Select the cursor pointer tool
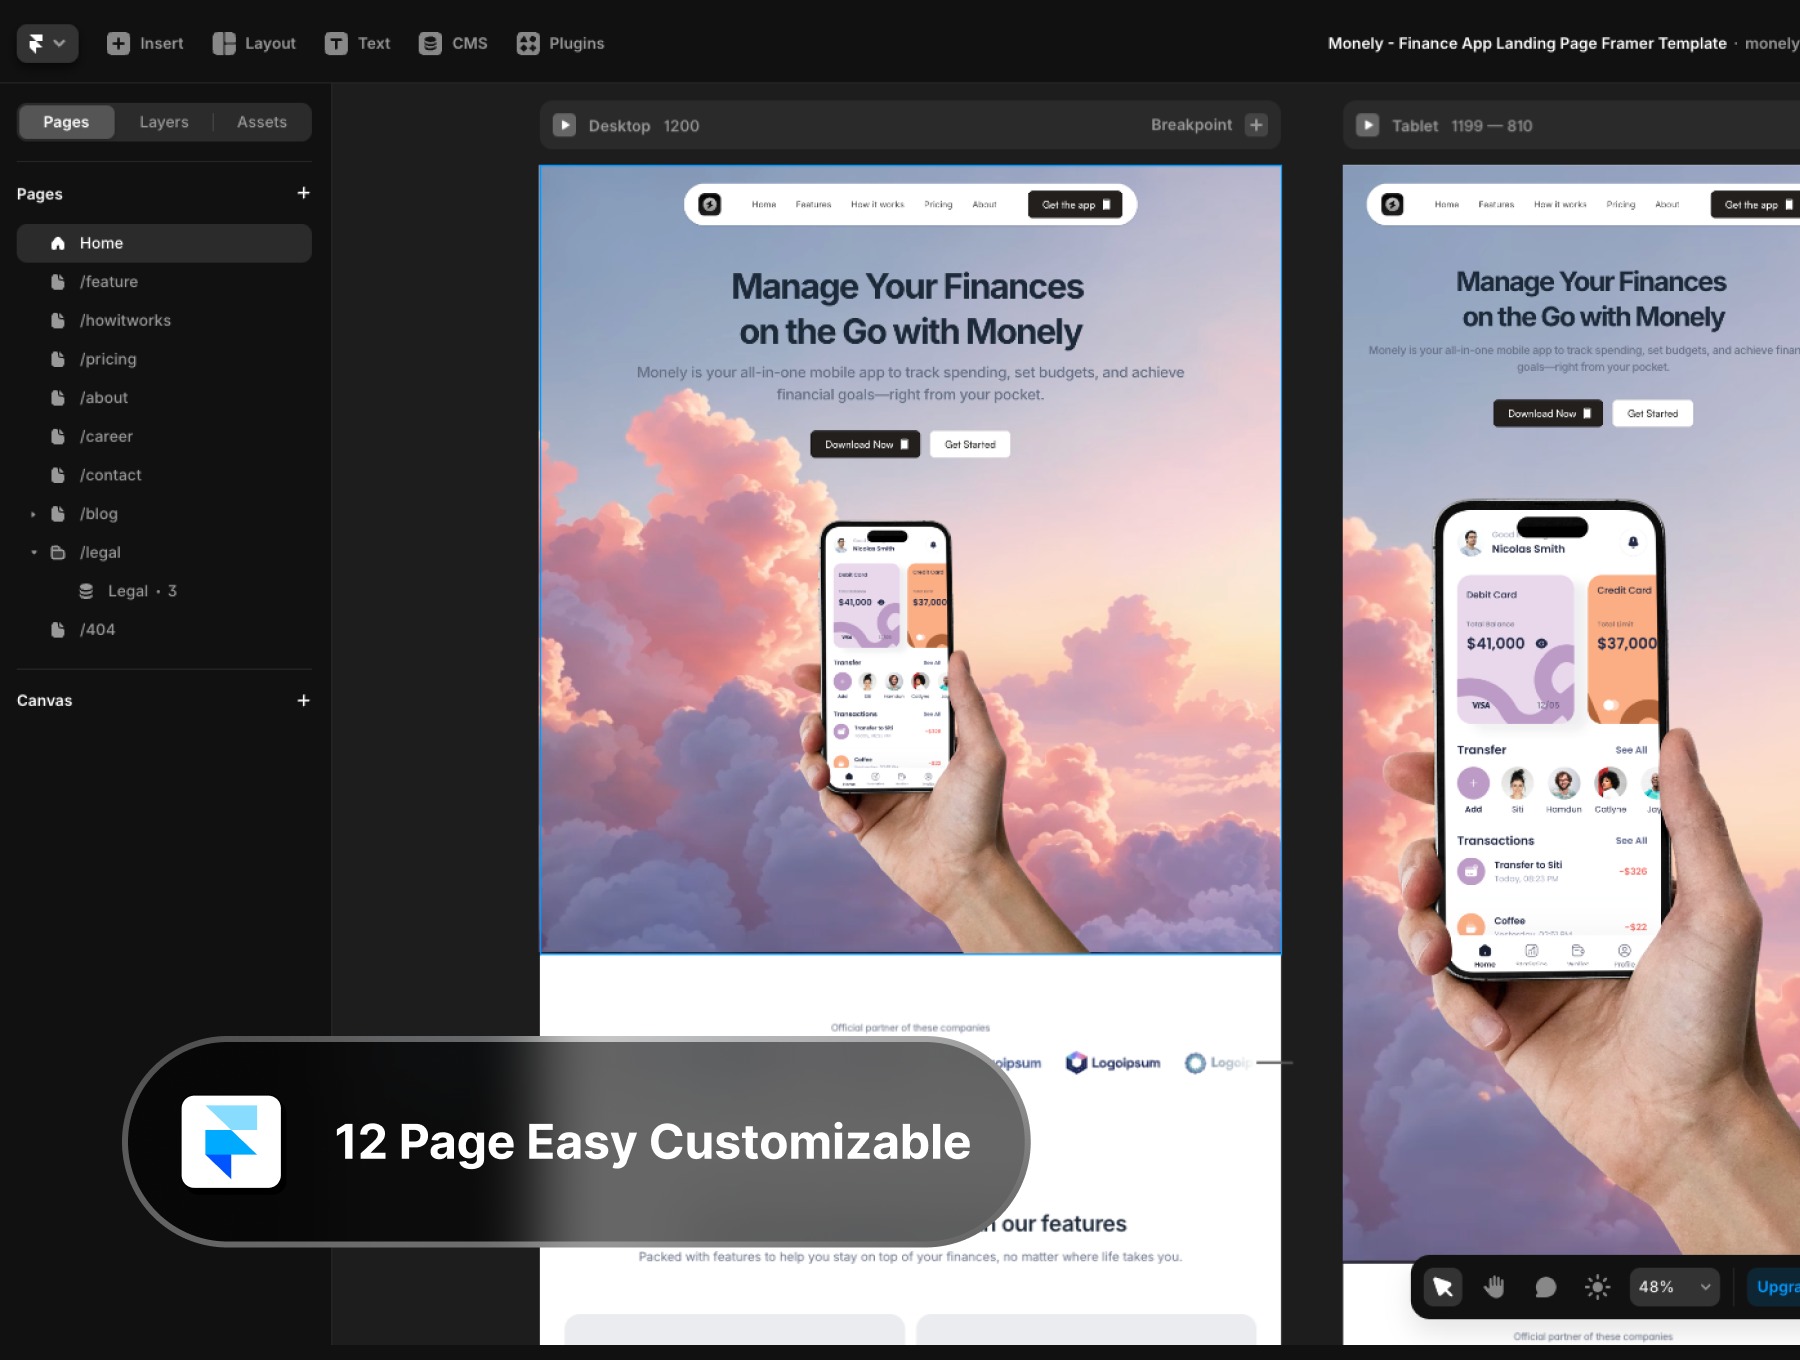Screen dimensions: 1800x1360 coord(1442,1287)
